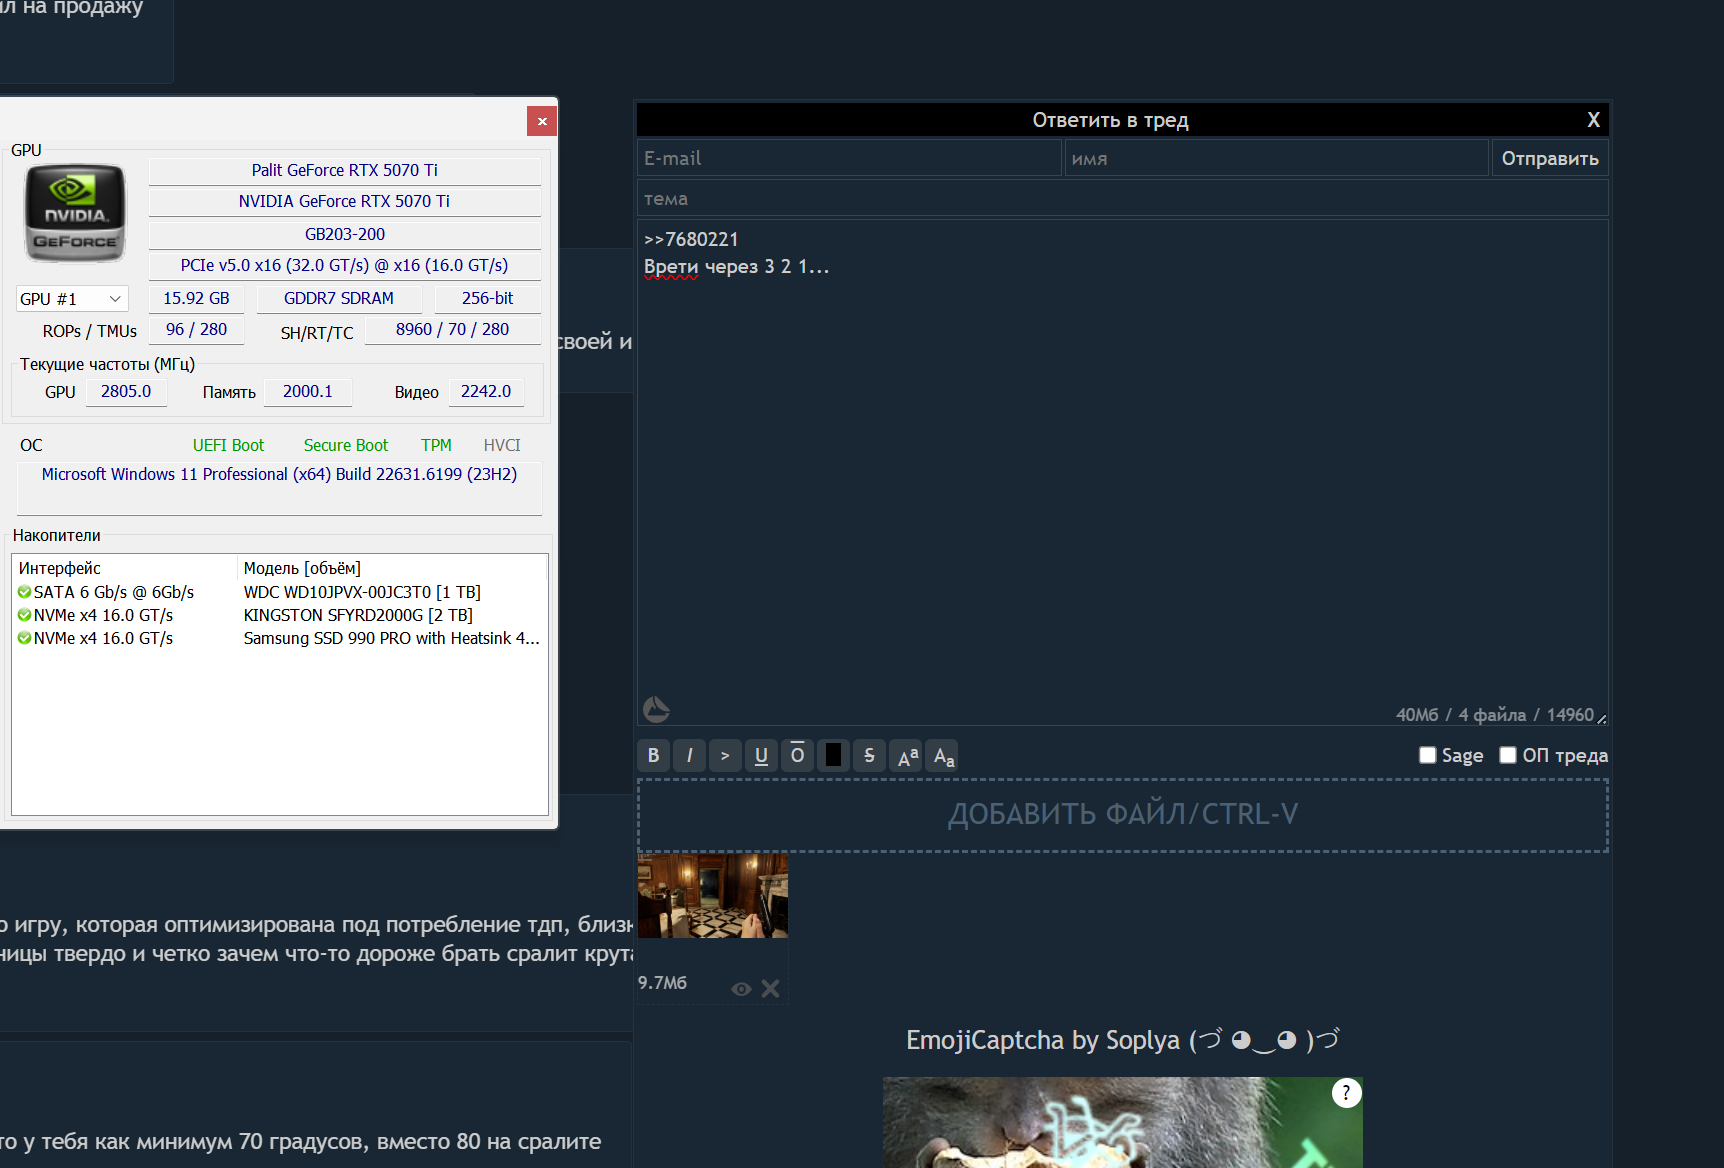Select the WDC WD10JPVX-00JC3T0 drive row
Image resolution: width=1724 pixels, height=1168 pixels.
coord(280,592)
